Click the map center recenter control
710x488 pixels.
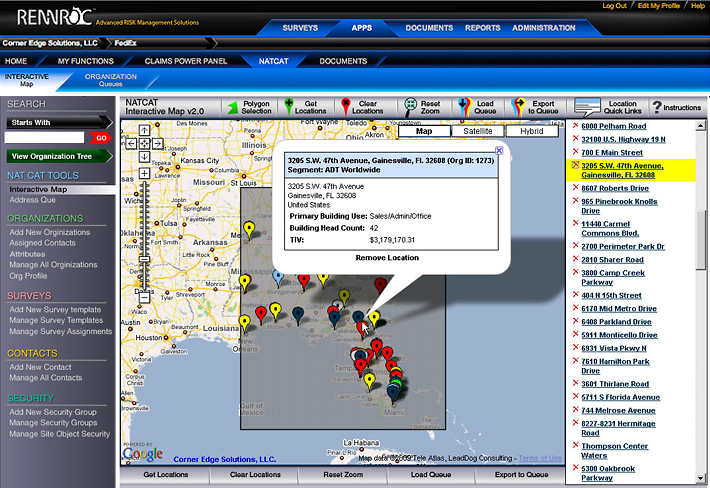pyautogui.click(x=144, y=144)
